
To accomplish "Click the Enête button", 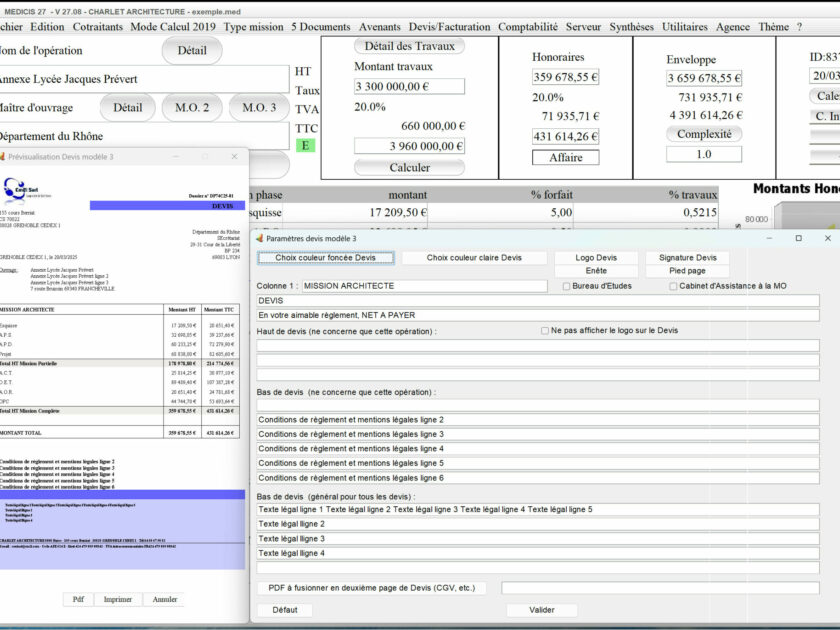I will pyautogui.click(x=596, y=271).
